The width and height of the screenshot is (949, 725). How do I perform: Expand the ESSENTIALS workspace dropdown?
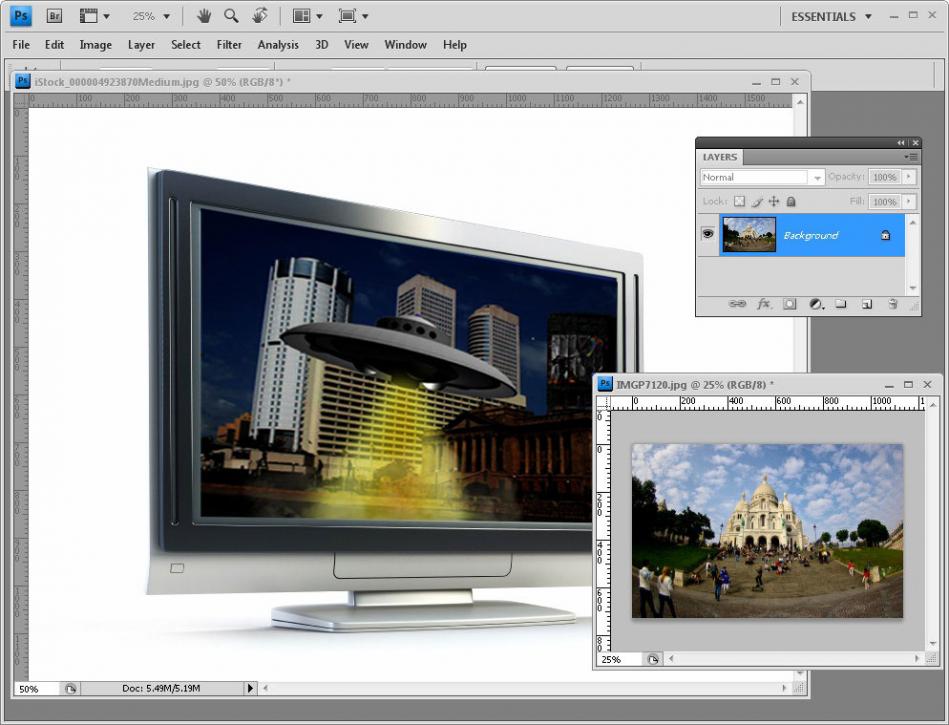(831, 17)
